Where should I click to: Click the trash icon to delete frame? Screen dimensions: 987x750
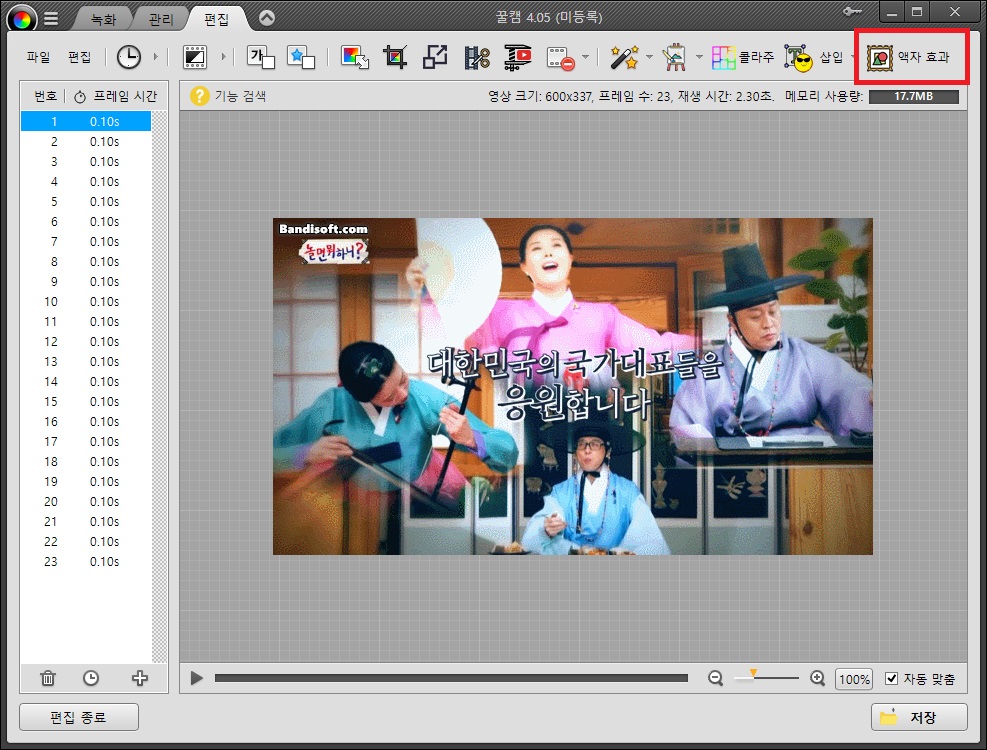tap(48, 678)
